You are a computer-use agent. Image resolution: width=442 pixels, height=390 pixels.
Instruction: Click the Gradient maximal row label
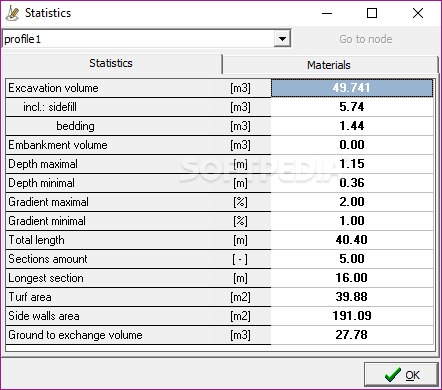click(48, 202)
